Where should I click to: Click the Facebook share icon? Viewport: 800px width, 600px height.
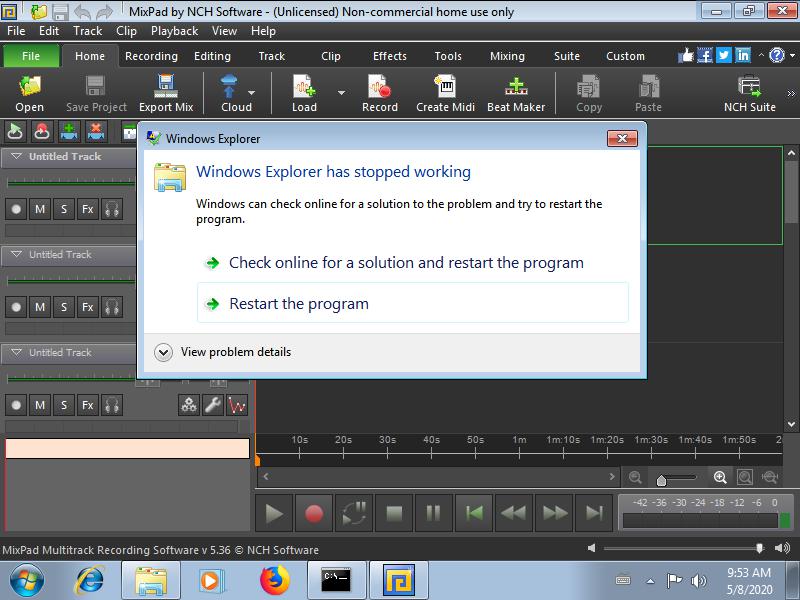click(705, 55)
